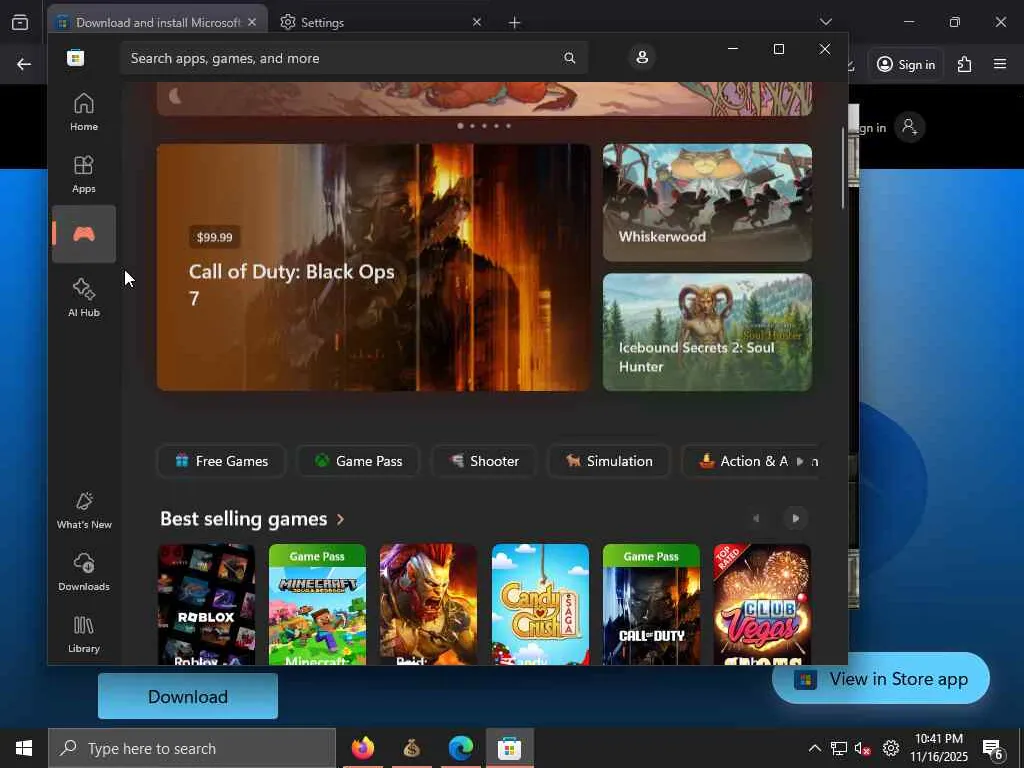Image resolution: width=1024 pixels, height=768 pixels.
Task: Open the Candy Crush Saga tile
Action: click(540, 605)
